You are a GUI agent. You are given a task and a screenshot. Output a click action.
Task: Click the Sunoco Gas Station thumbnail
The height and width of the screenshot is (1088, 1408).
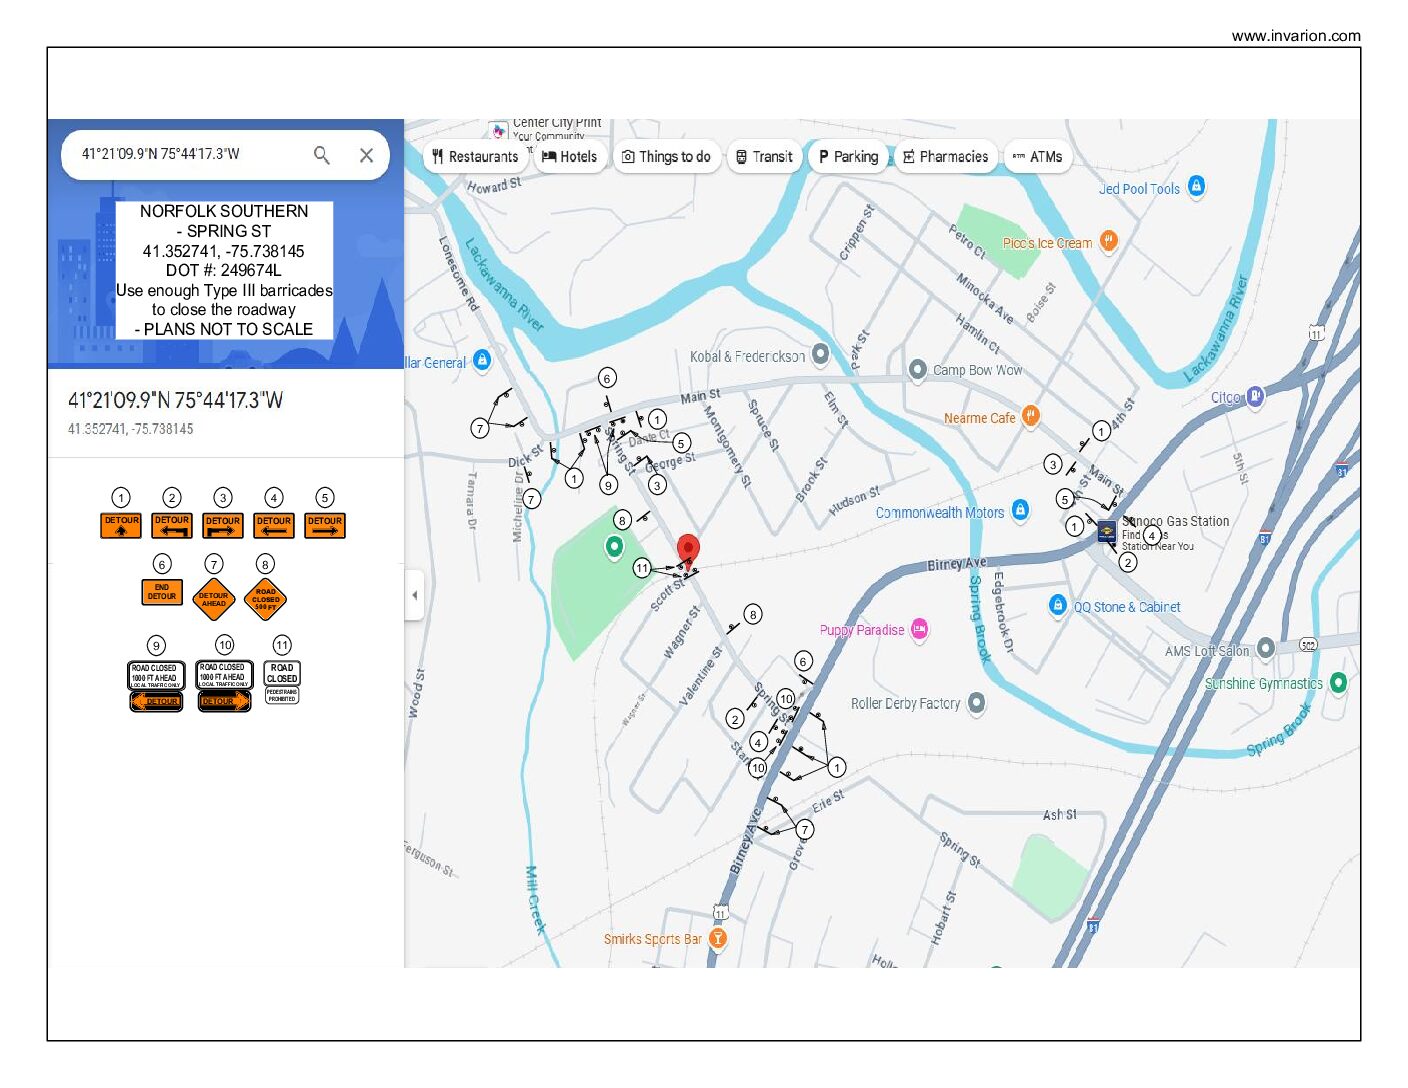point(1107,532)
